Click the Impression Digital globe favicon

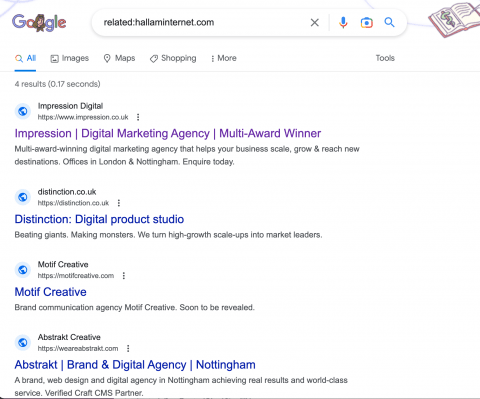tap(23, 111)
